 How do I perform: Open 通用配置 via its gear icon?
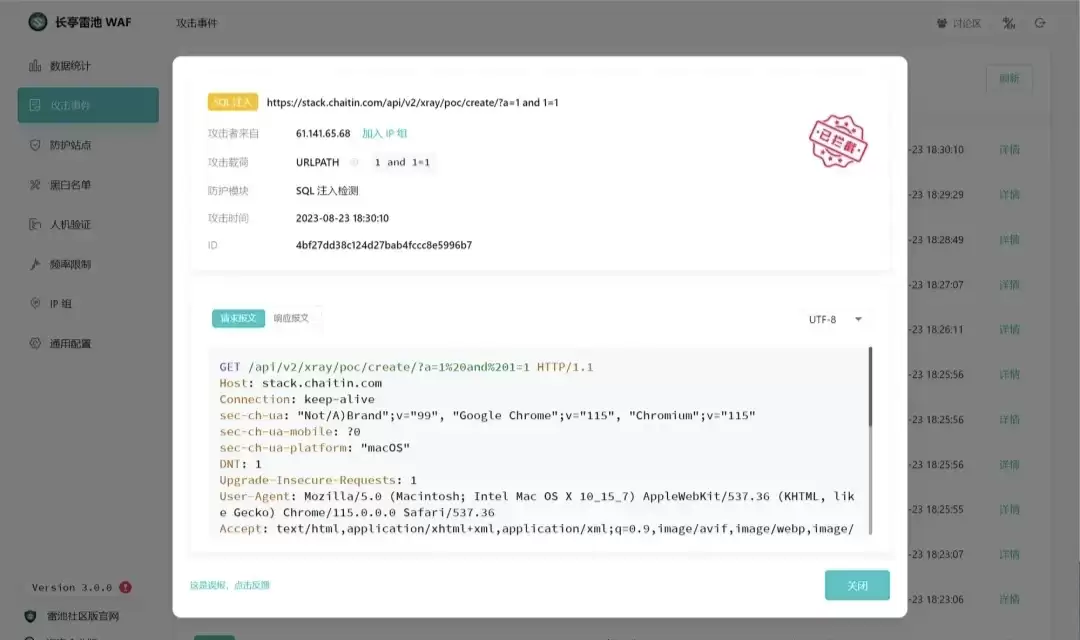point(35,344)
